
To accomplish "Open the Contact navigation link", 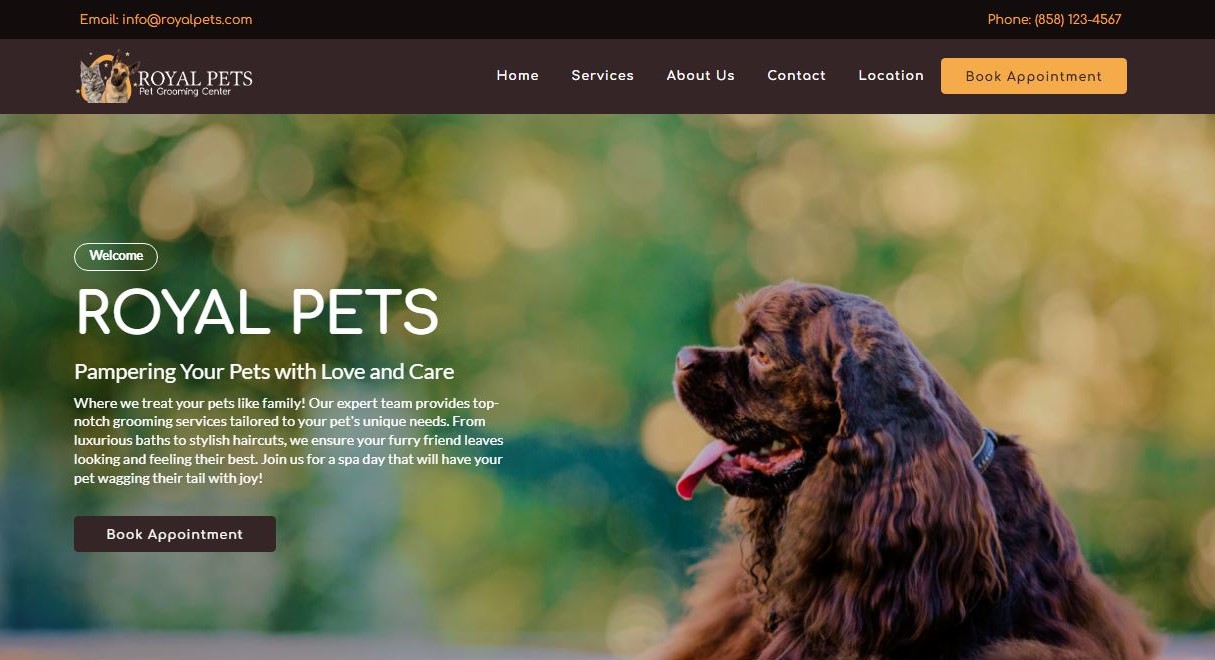I will [x=797, y=76].
